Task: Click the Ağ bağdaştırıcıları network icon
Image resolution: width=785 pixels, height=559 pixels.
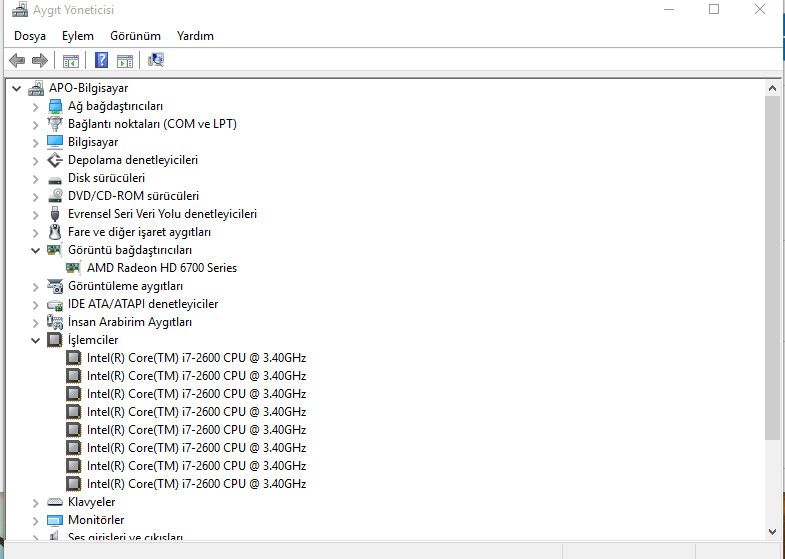Action: point(55,106)
